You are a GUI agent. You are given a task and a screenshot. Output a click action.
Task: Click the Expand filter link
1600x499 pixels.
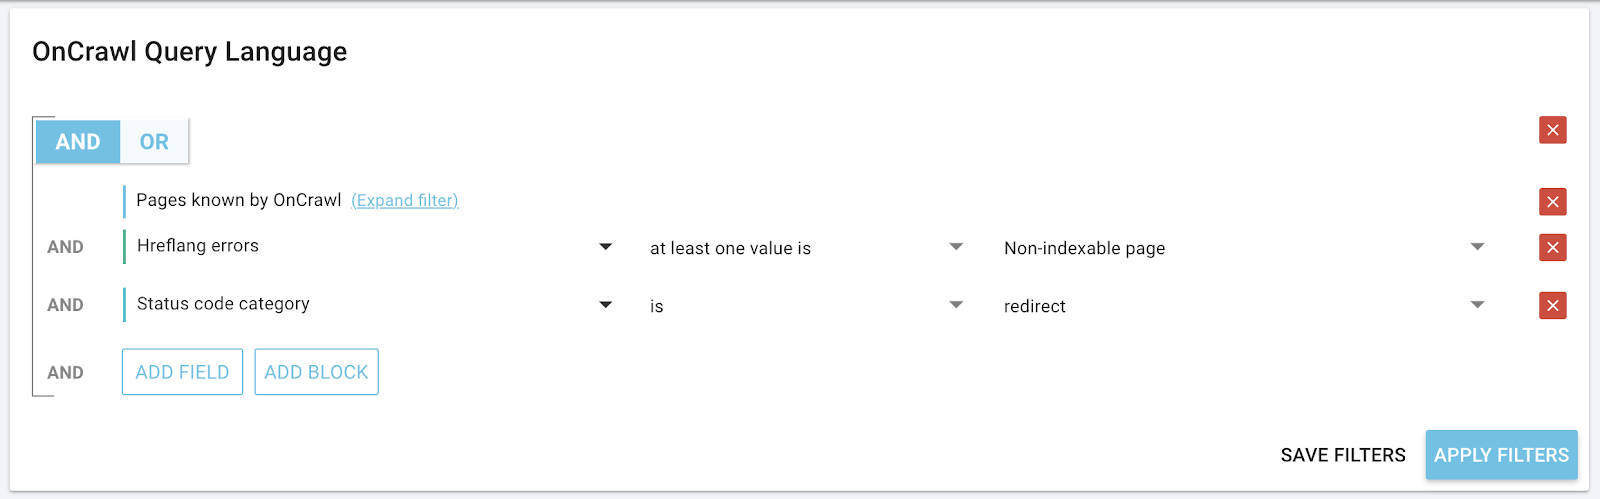tap(404, 200)
